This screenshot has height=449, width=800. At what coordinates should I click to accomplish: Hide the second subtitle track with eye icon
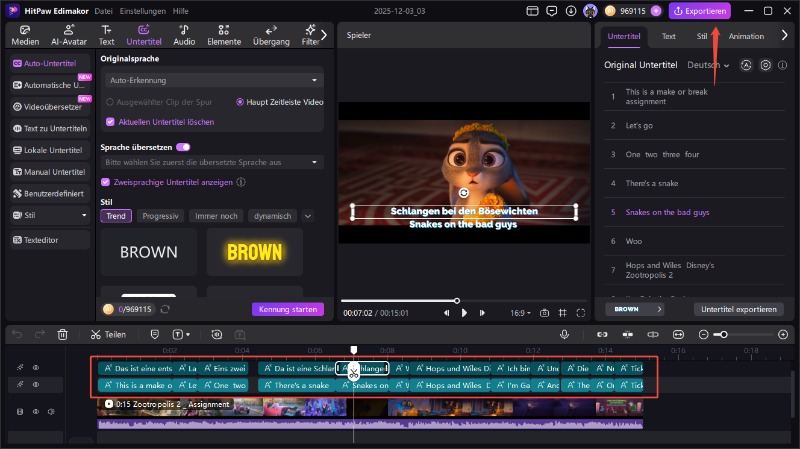pyautogui.click(x=36, y=385)
